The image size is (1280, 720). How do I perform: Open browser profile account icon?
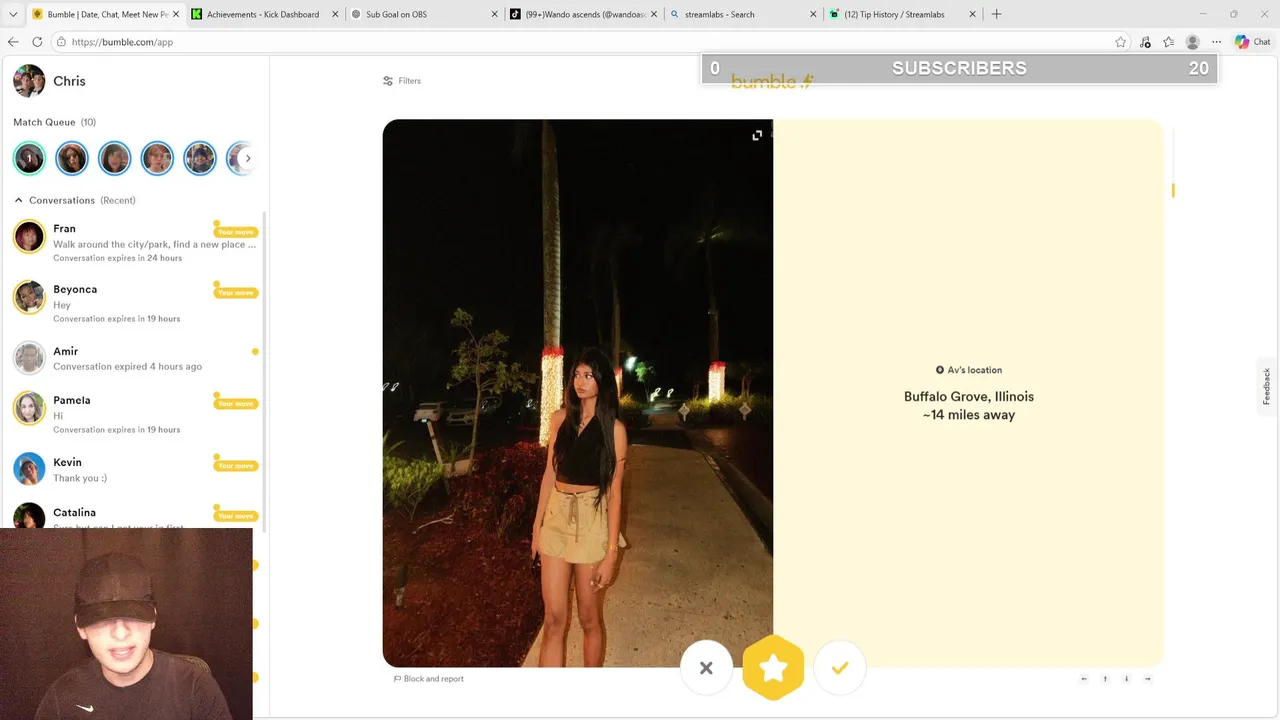point(1192,42)
